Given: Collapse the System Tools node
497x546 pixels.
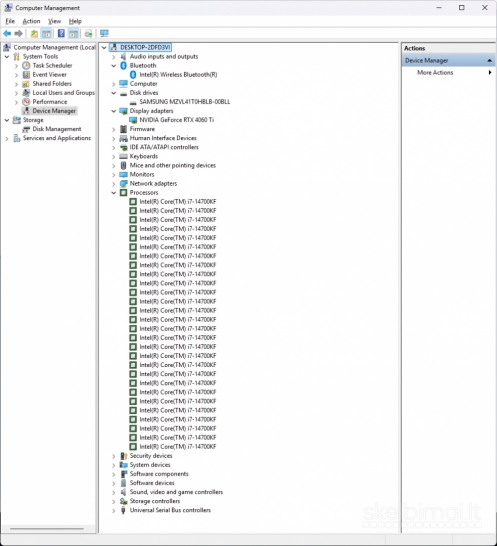Looking at the screenshot, I should [7, 56].
